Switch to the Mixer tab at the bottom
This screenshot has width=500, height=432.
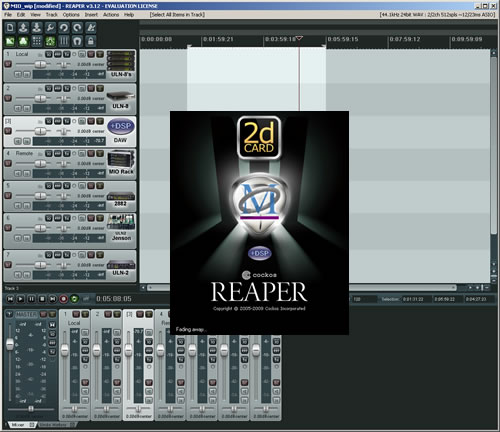(x=21, y=425)
